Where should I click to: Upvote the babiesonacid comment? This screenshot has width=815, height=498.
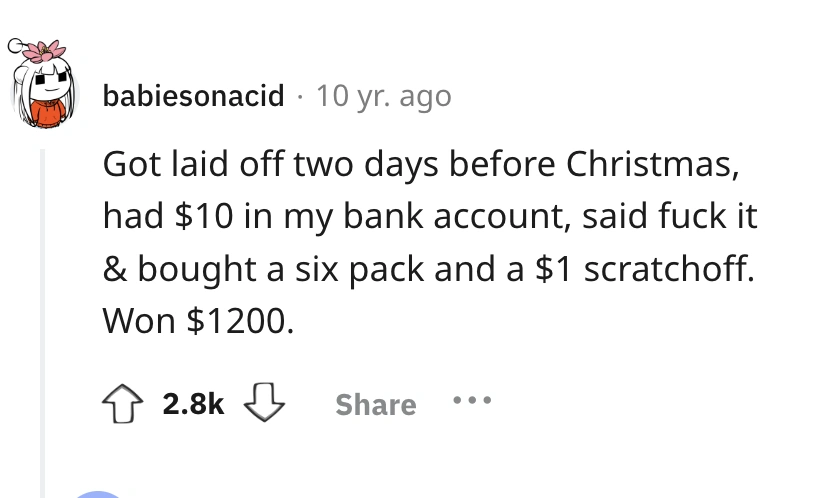point(121,404)
